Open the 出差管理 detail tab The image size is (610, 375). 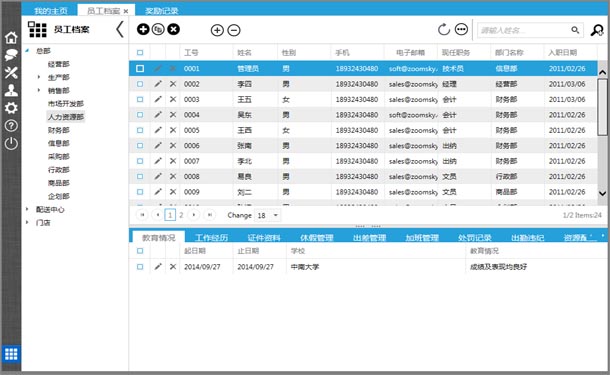click(369, 237)
